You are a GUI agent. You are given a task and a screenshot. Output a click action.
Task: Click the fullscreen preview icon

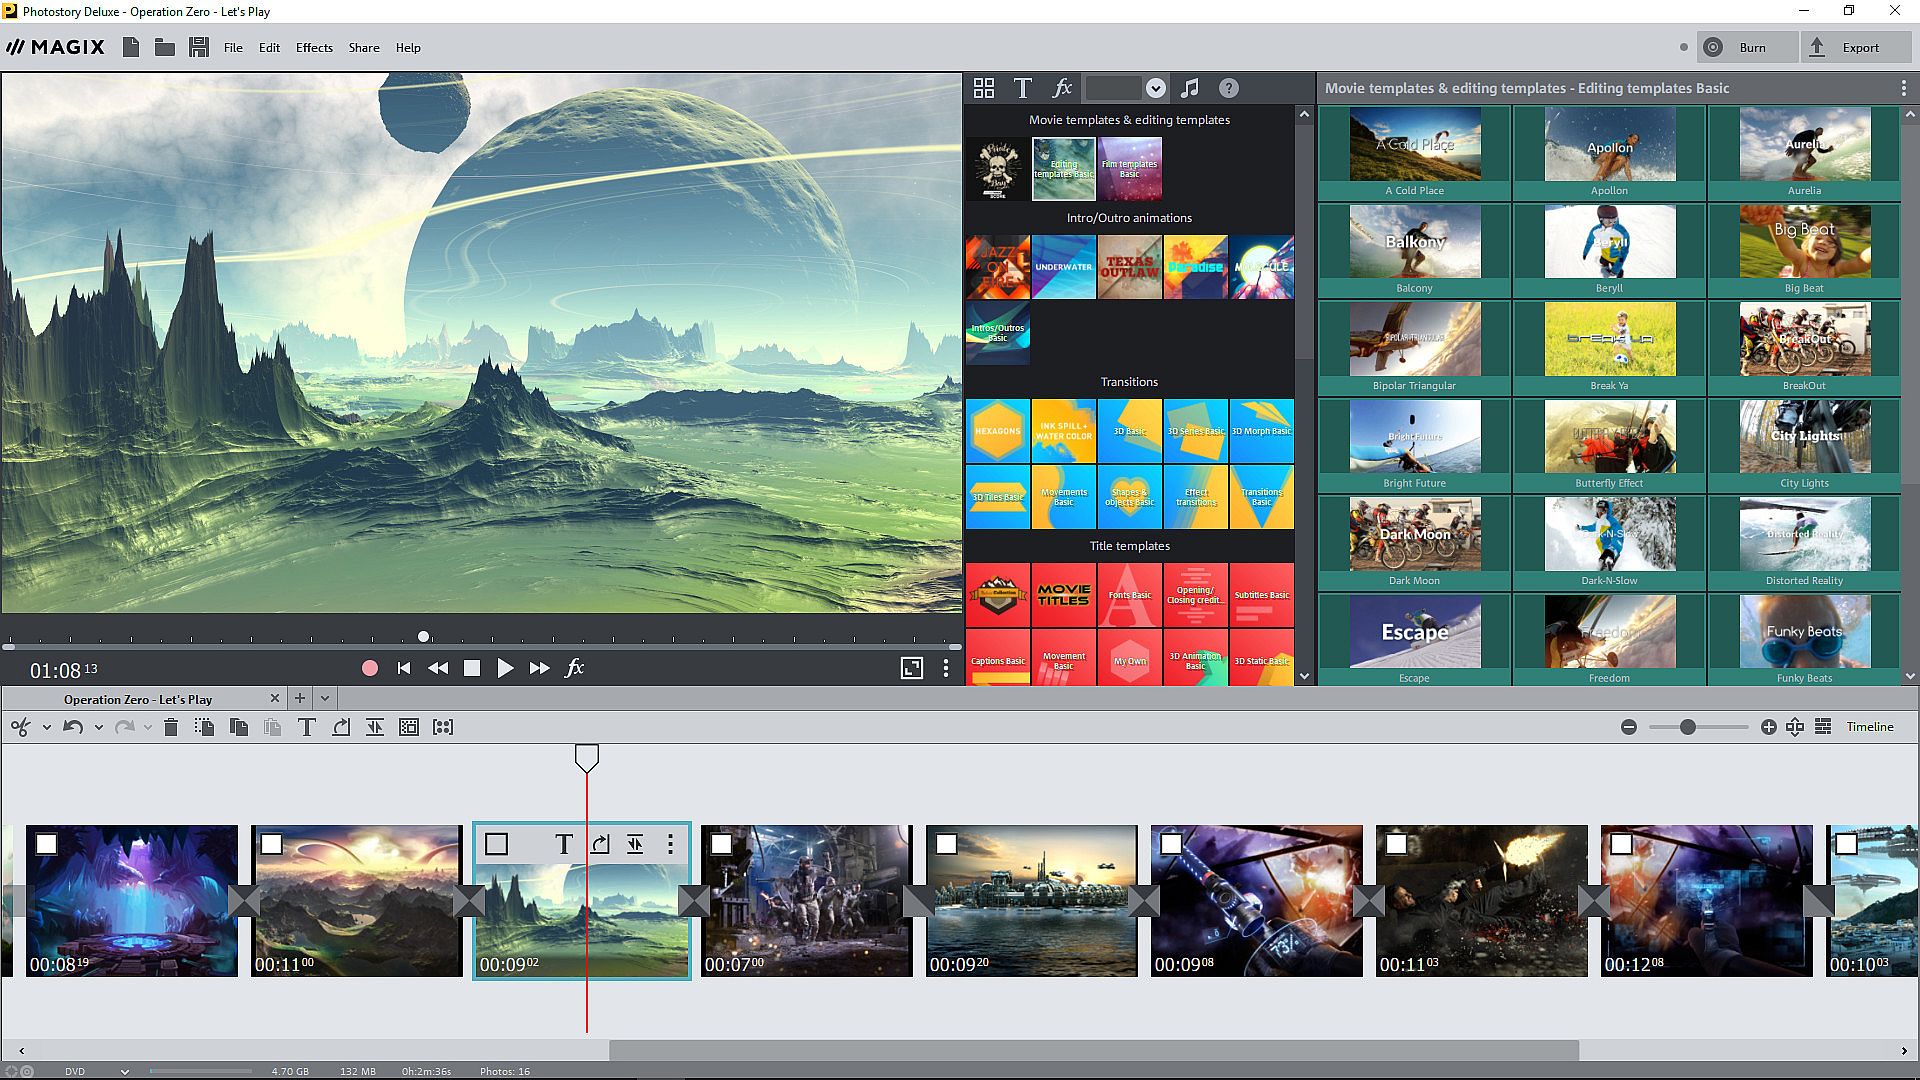pyautogui.click(x=911, y=668)
